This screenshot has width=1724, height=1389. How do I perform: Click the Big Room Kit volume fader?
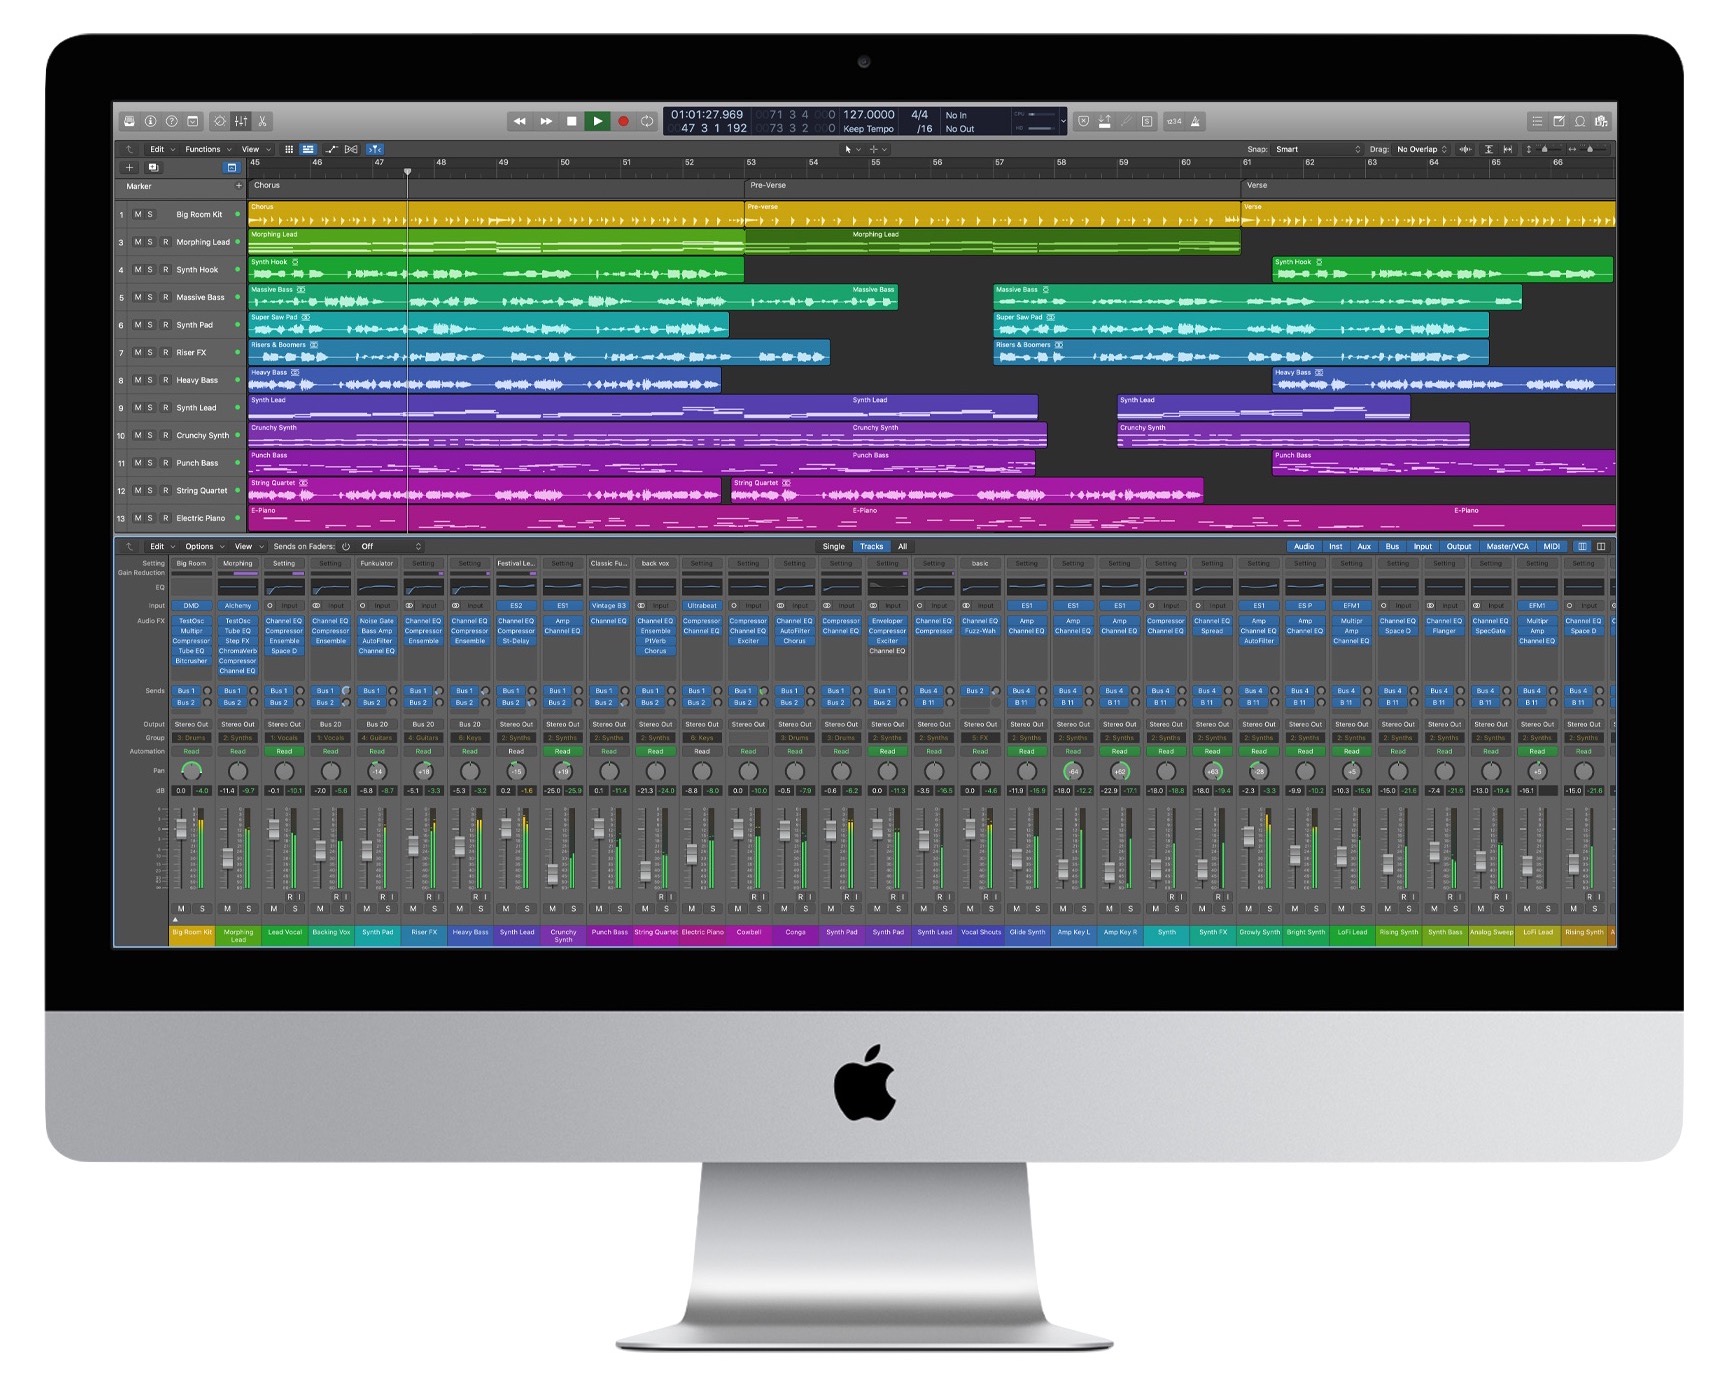click(181, 828)
